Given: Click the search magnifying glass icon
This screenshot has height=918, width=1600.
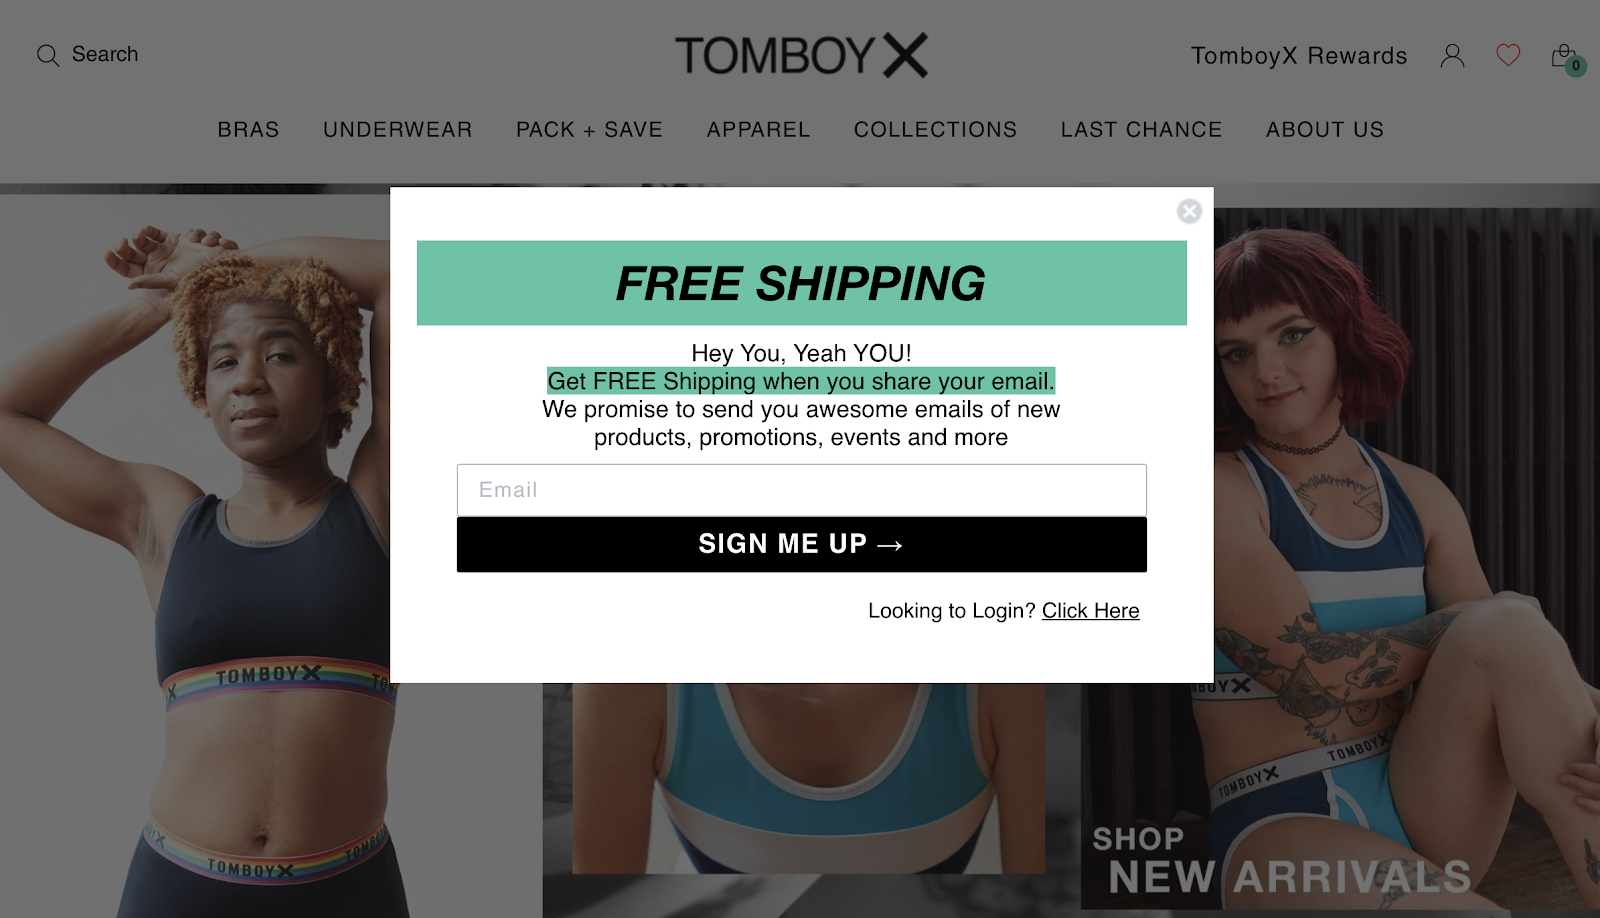Looking at the screenshot, I should point(48,55).
